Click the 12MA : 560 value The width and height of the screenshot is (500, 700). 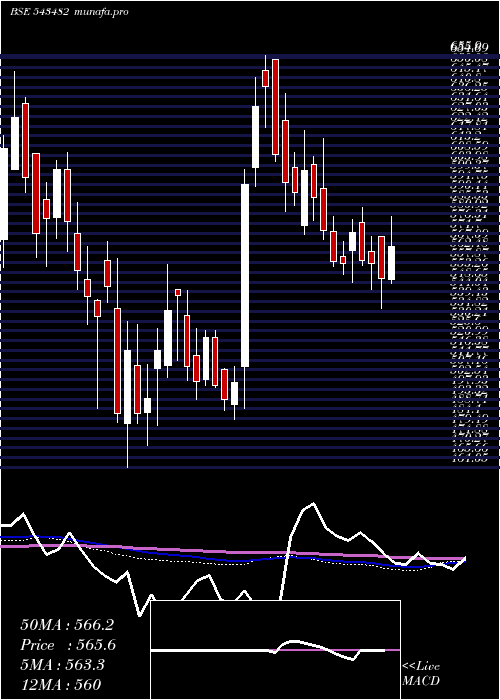(x=60, y=684)
